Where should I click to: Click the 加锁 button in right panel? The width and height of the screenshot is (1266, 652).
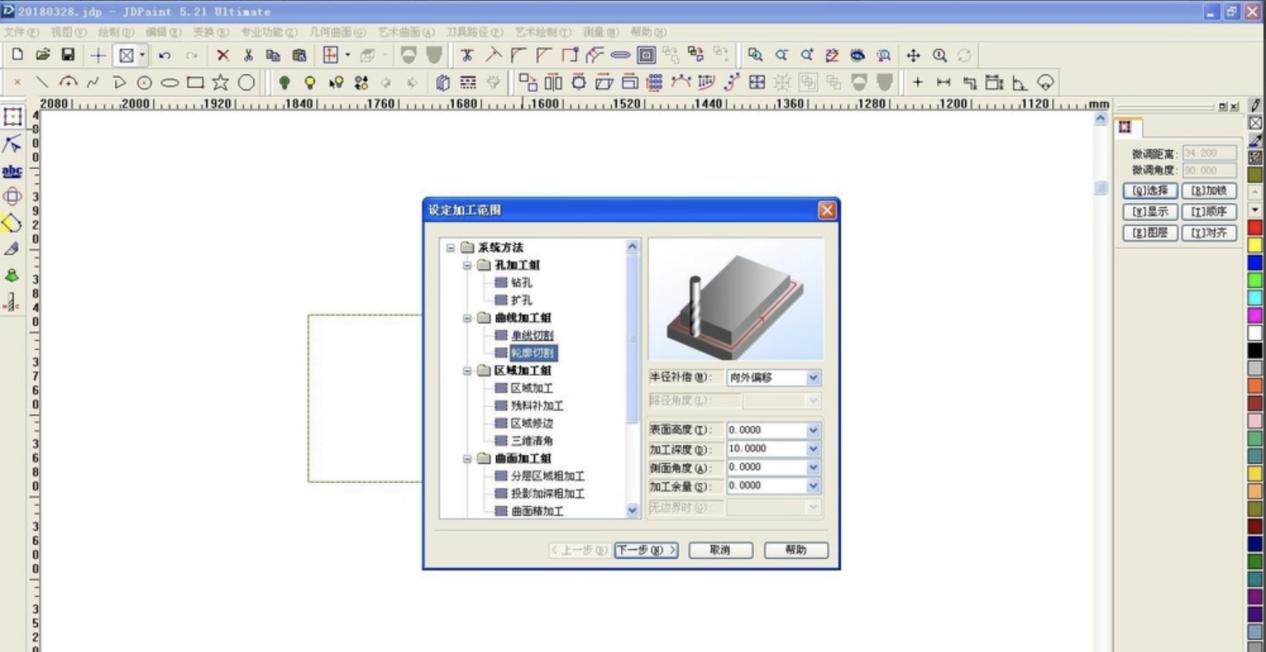pyautogui.click(x=1209, y=191)
